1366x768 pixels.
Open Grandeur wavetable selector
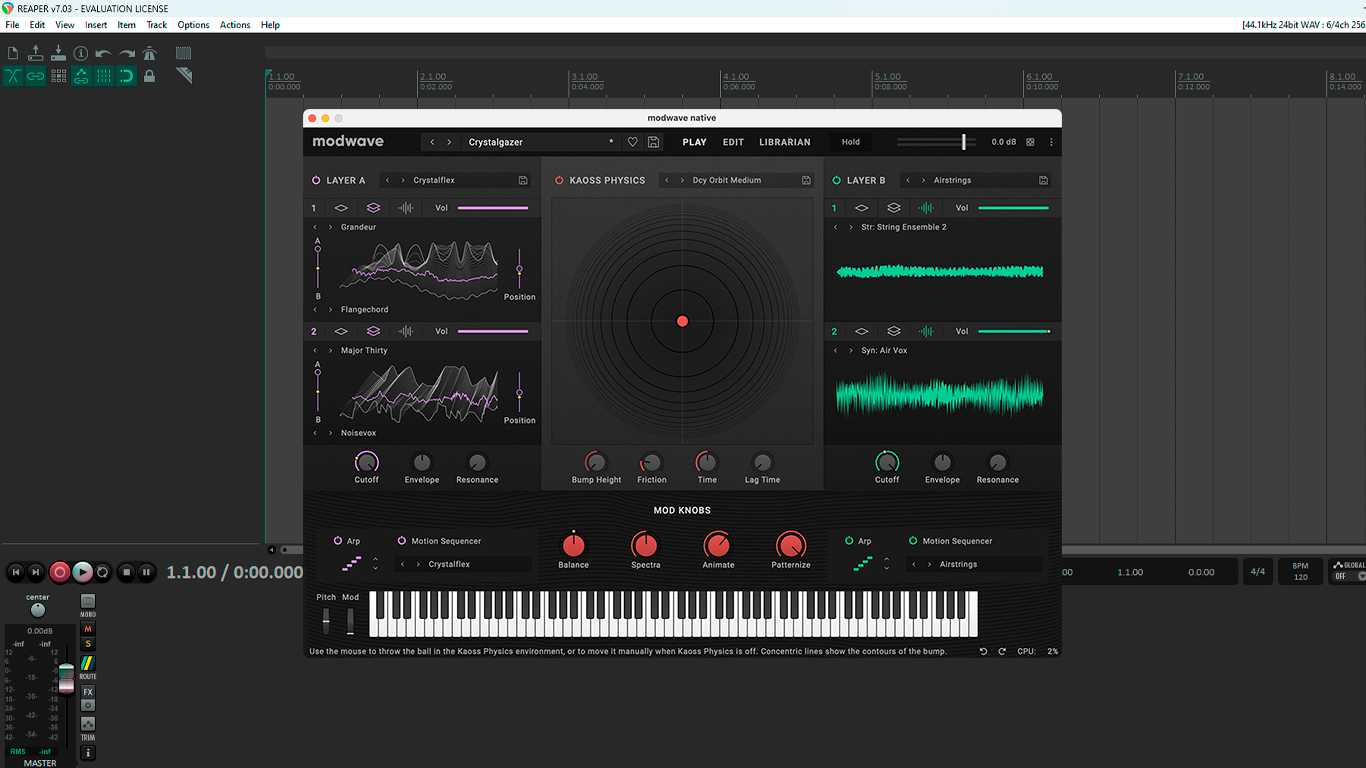(x=358, y=227)
